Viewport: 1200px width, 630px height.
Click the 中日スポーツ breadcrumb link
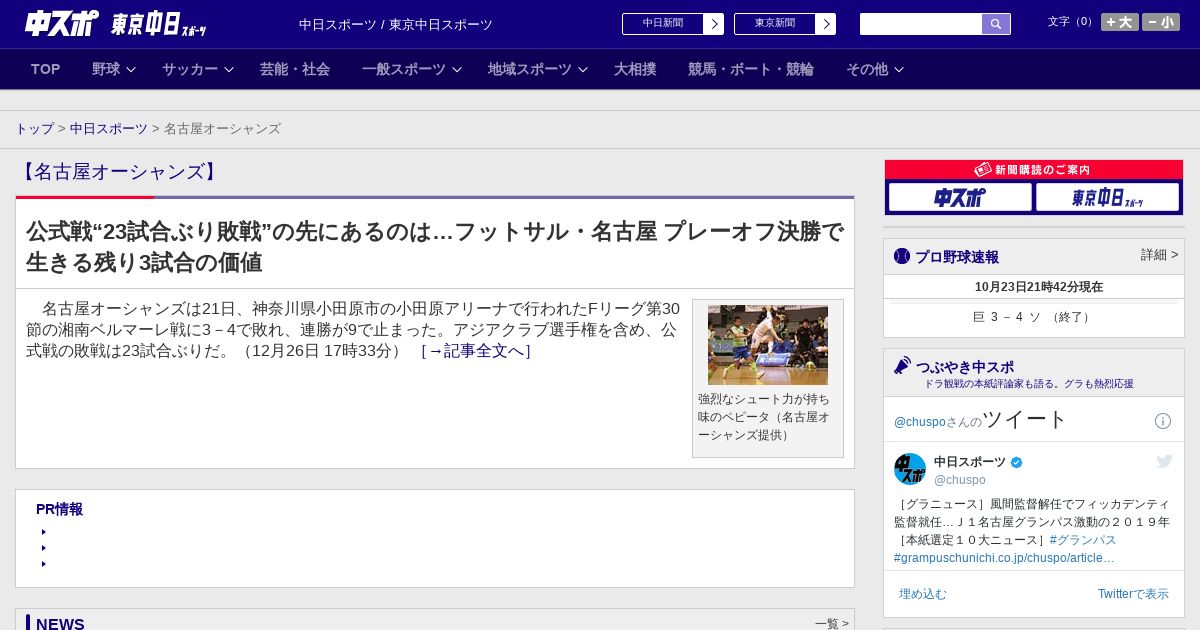(x=109, y=129)
